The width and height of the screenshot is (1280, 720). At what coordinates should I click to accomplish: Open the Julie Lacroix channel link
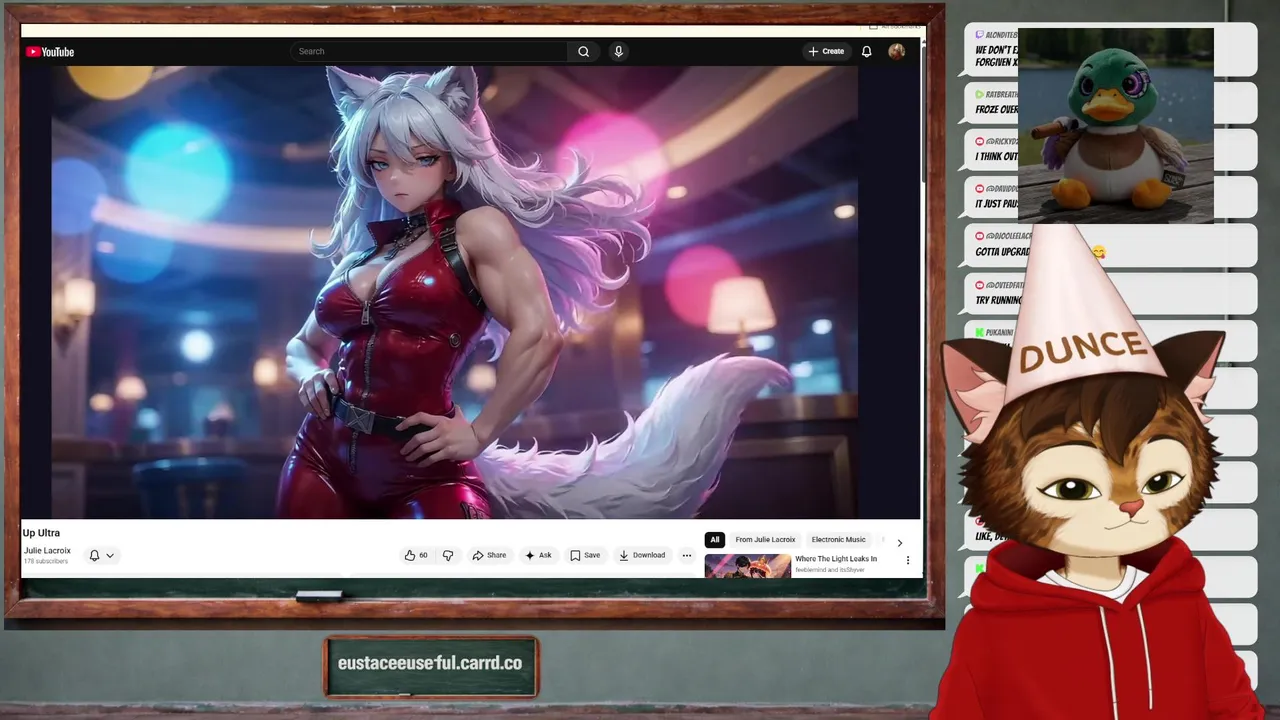pos(47,550)
